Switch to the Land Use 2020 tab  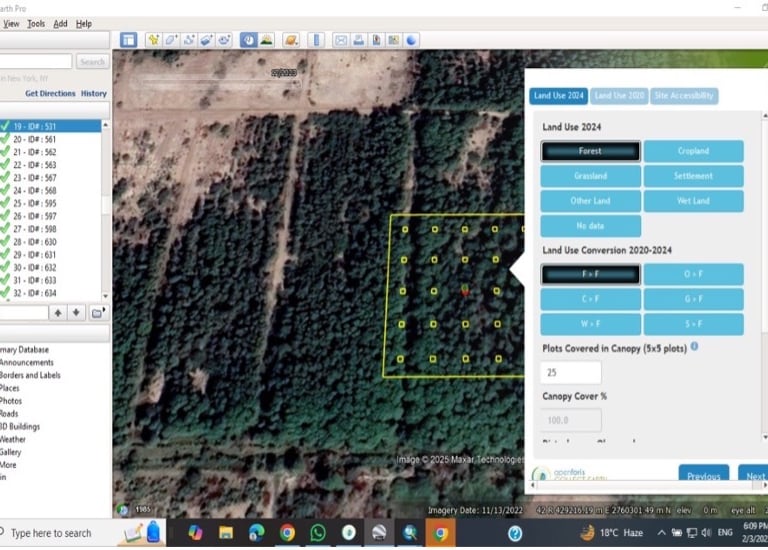[x=619, y=96]
